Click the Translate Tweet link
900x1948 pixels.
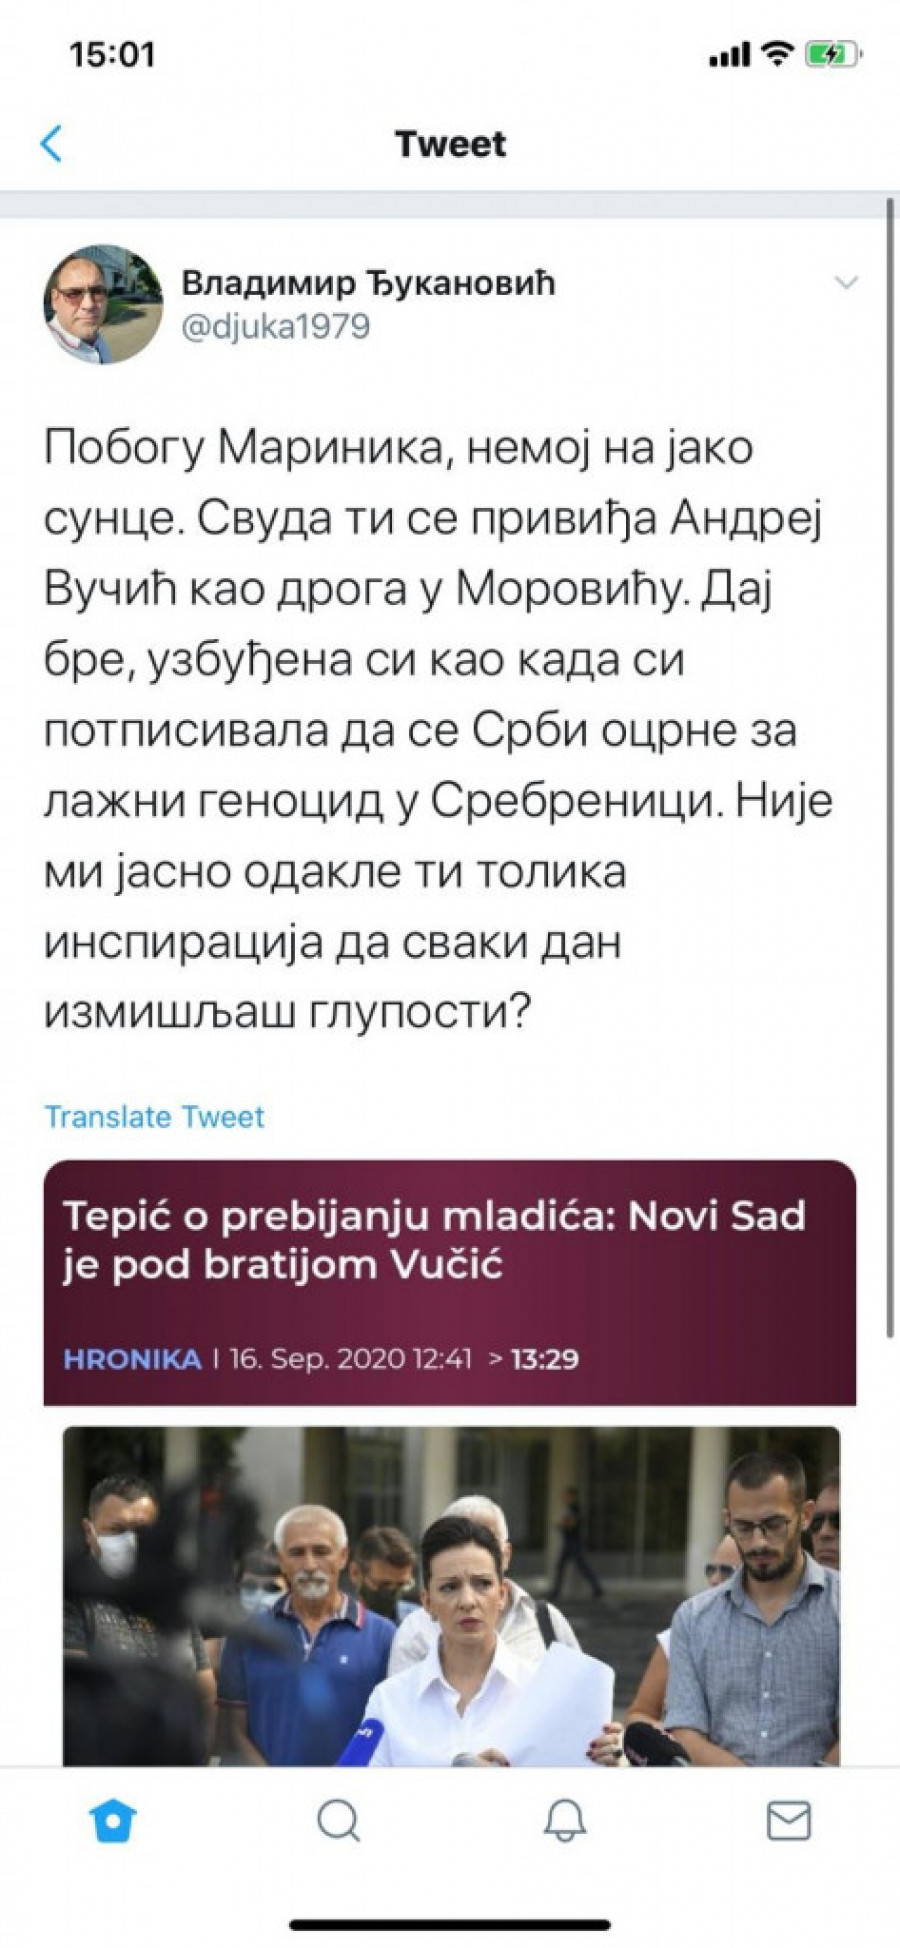(154, 1116)
